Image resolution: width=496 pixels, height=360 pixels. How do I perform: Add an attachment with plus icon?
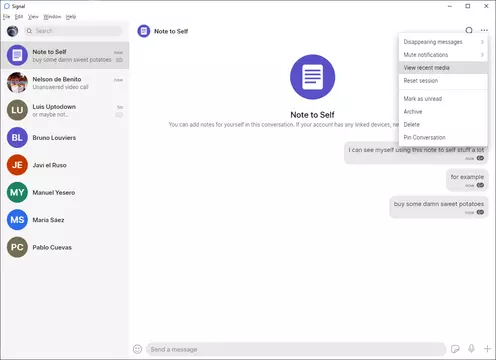pos(487,349)
